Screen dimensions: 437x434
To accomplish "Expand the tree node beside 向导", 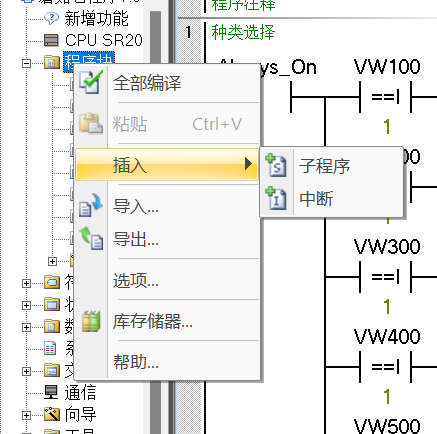I will (26, 415).
